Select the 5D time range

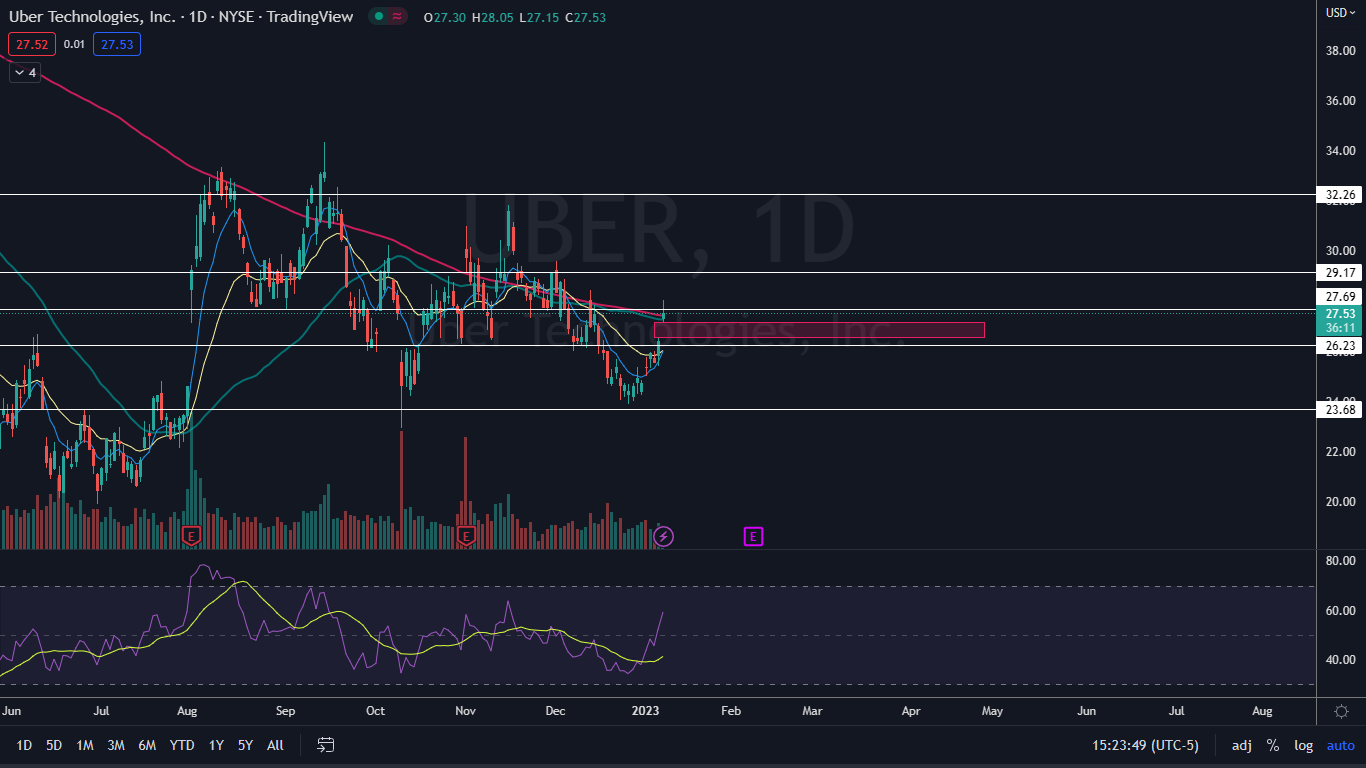click(54, 745)
